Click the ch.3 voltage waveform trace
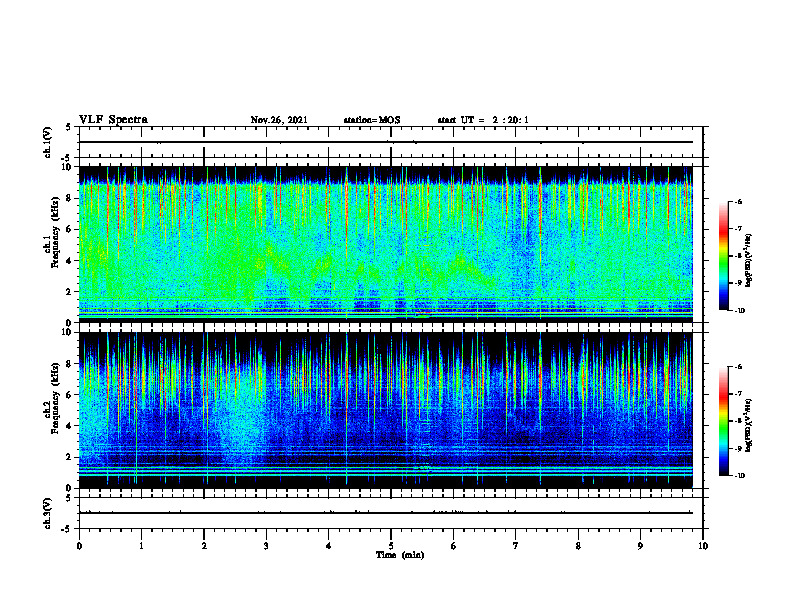 click(x=386, y=513)
